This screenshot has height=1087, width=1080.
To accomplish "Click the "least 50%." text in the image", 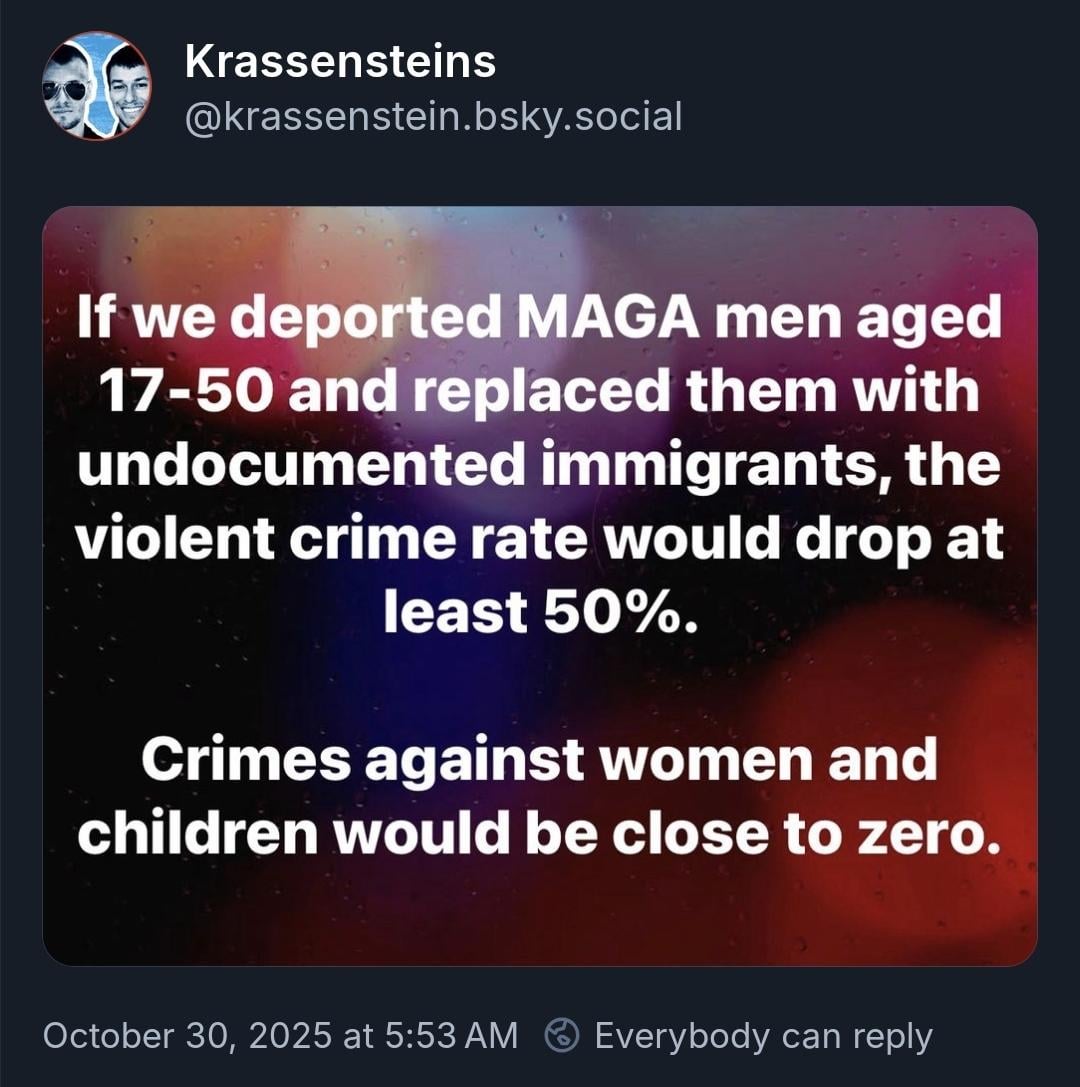I will [x=540, y=613].
